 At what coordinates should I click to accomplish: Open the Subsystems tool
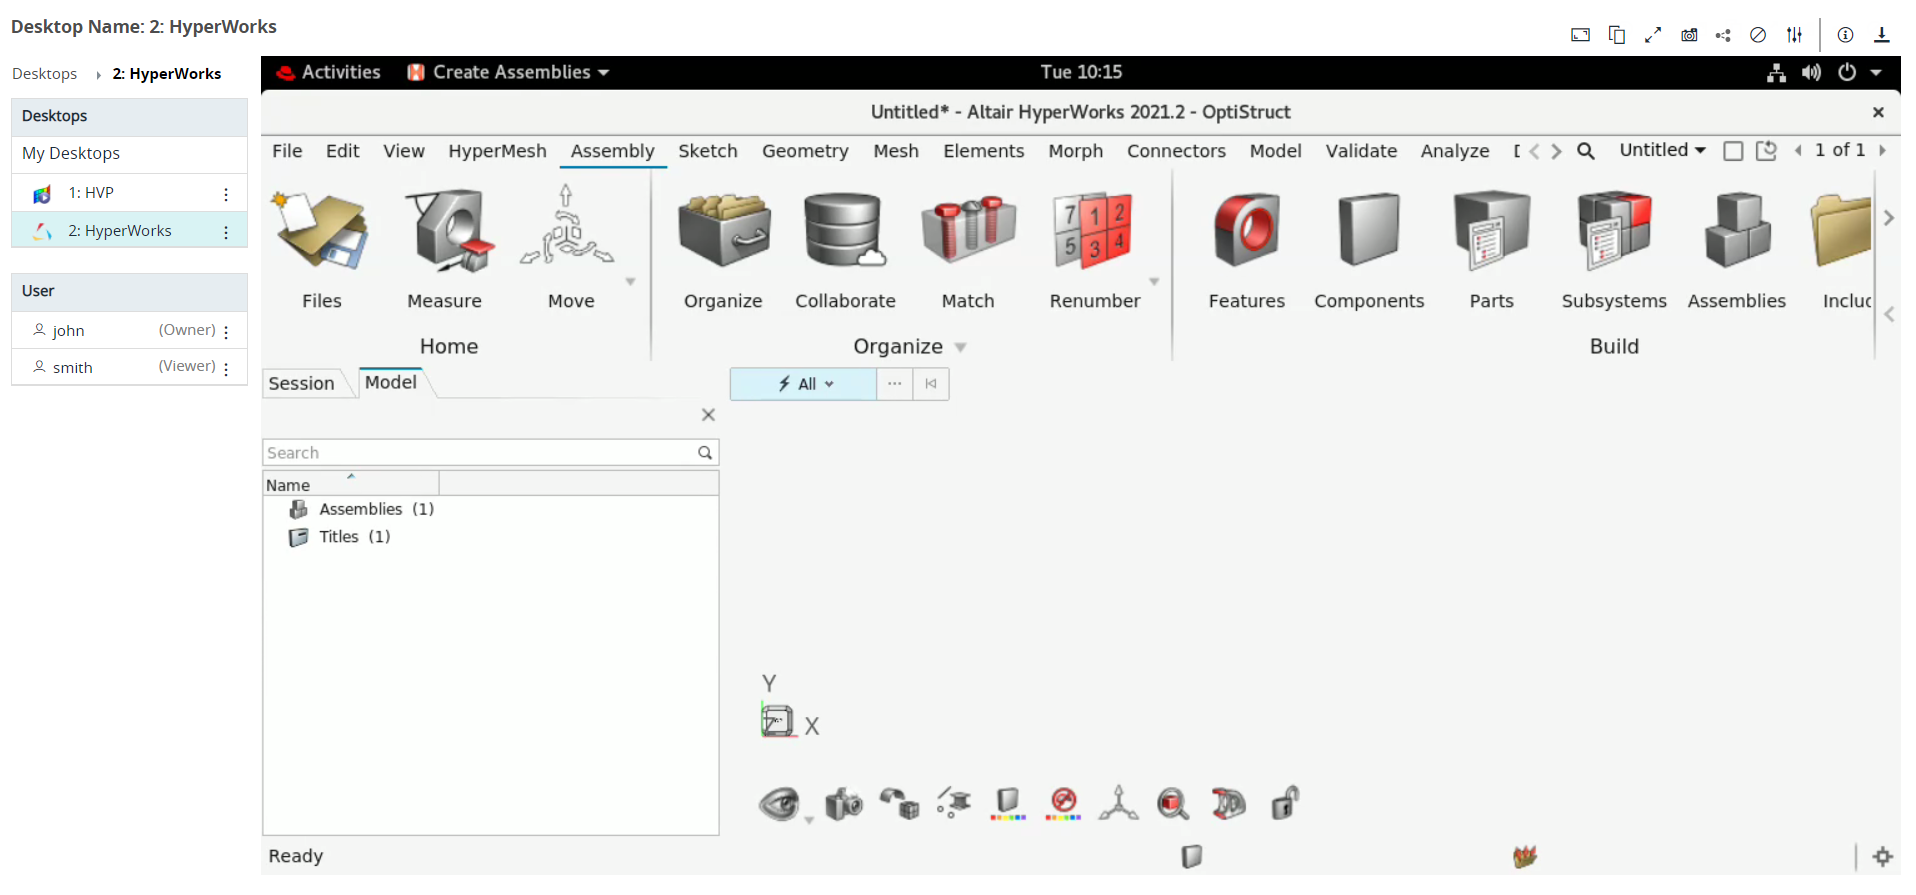point(1614,230)
